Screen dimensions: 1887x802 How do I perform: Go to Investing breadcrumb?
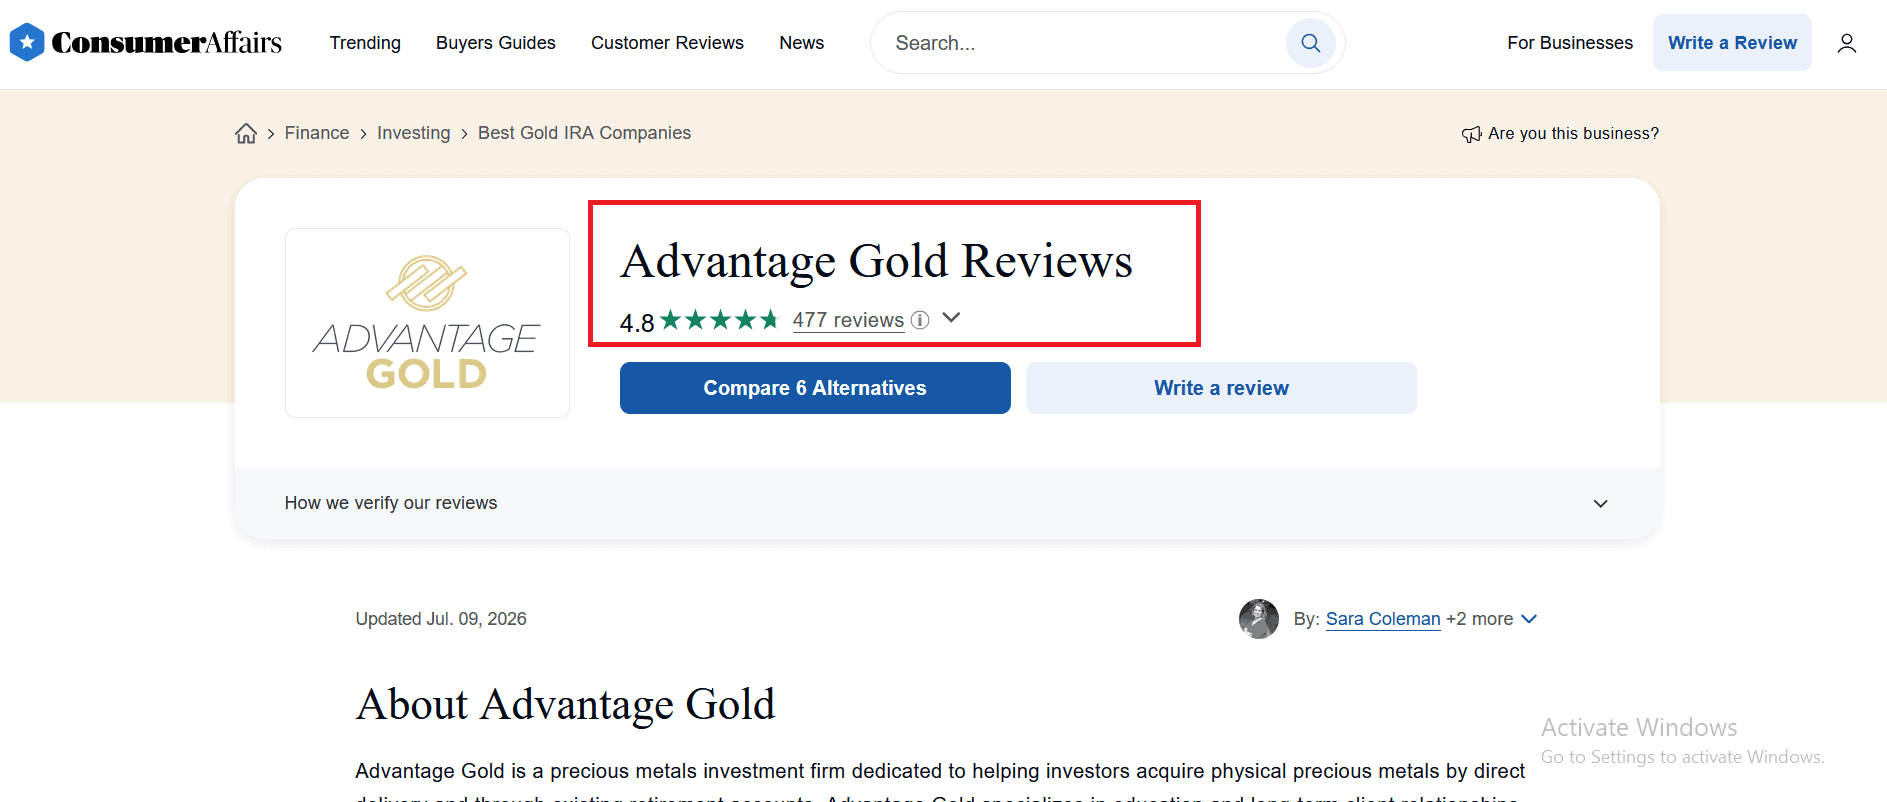(x=414, y=133)
